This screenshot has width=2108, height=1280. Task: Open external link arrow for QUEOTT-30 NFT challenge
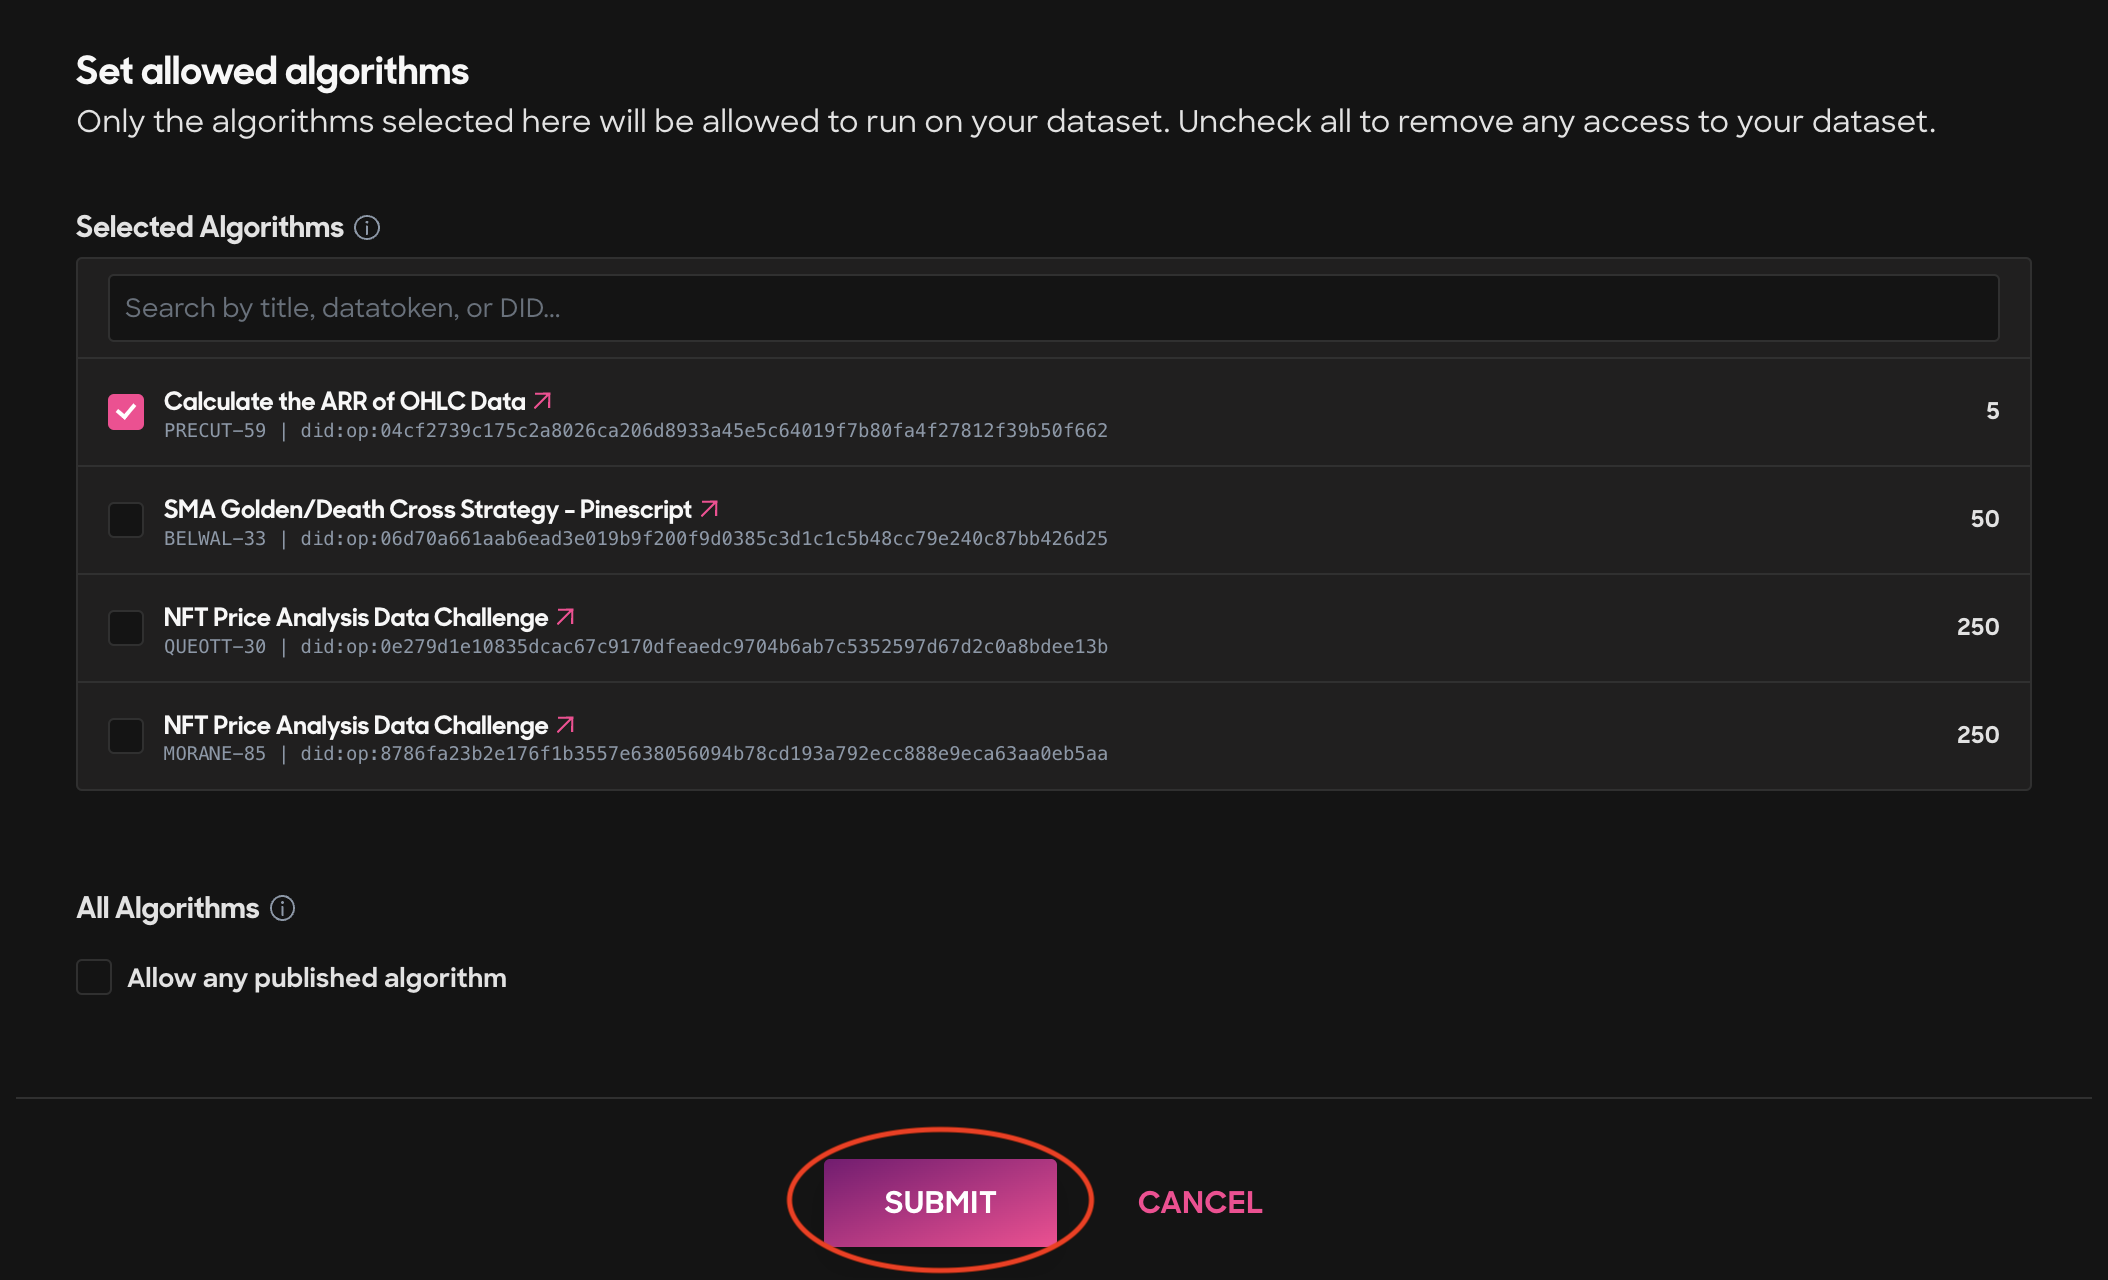pos(566,617)
